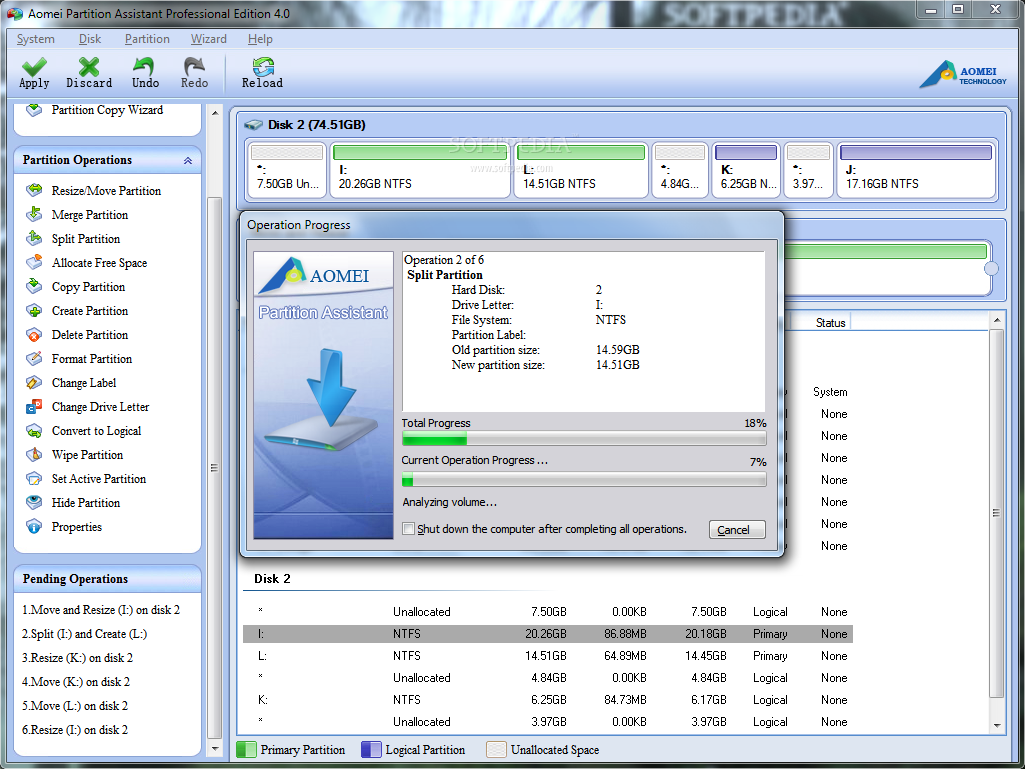
Task: Select pending operation Resize (K:) on disk 2
Action: point(77,658)
